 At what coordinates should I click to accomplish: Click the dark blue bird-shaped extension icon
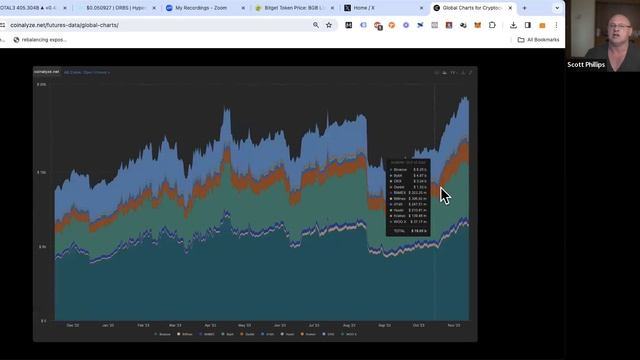[420, 25]
